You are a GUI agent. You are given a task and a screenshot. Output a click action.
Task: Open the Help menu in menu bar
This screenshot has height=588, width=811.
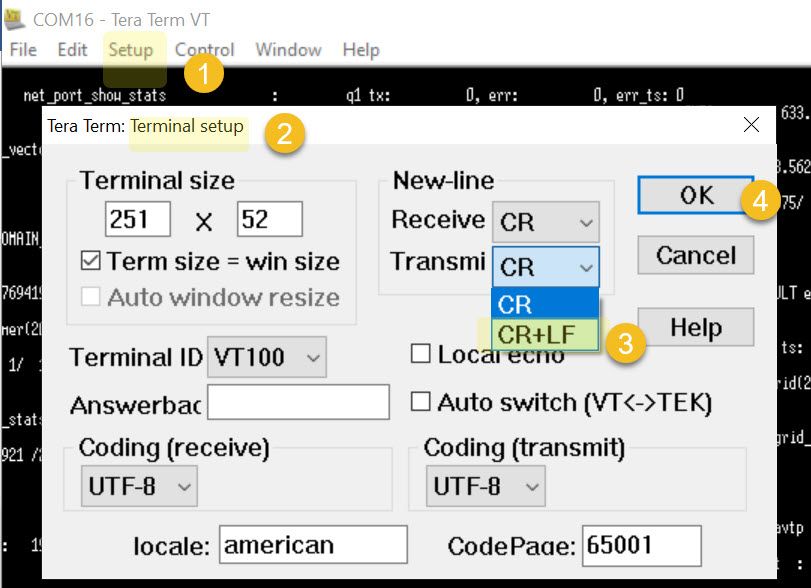point(361,50)
